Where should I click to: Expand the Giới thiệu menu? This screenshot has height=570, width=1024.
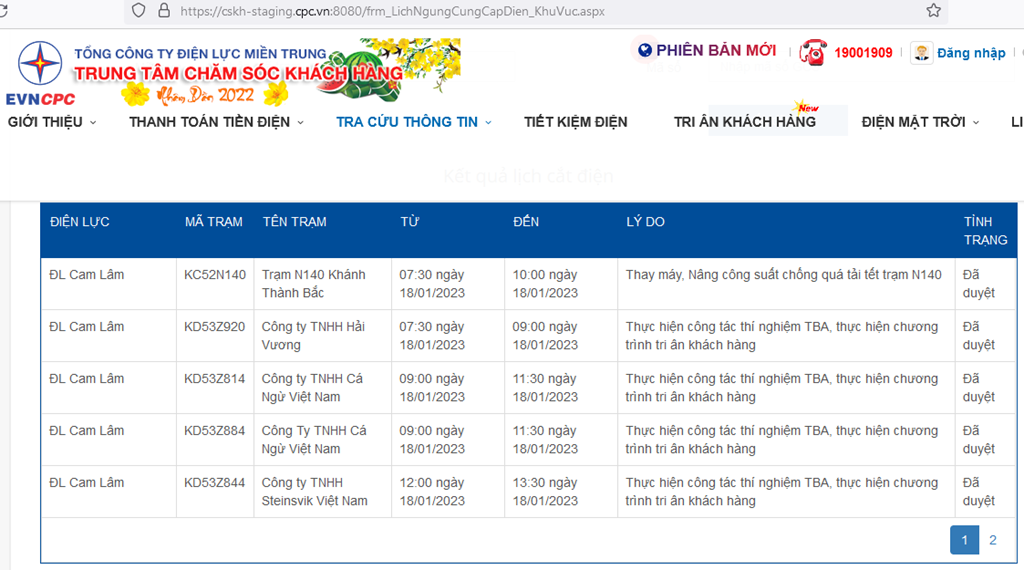(x=52, y=122)
